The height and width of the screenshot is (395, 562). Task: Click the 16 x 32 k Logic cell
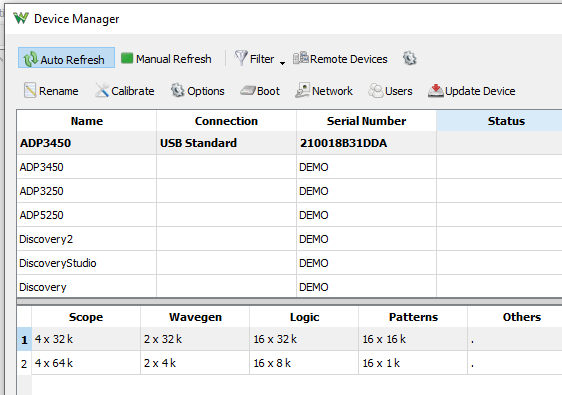[304, 339]
